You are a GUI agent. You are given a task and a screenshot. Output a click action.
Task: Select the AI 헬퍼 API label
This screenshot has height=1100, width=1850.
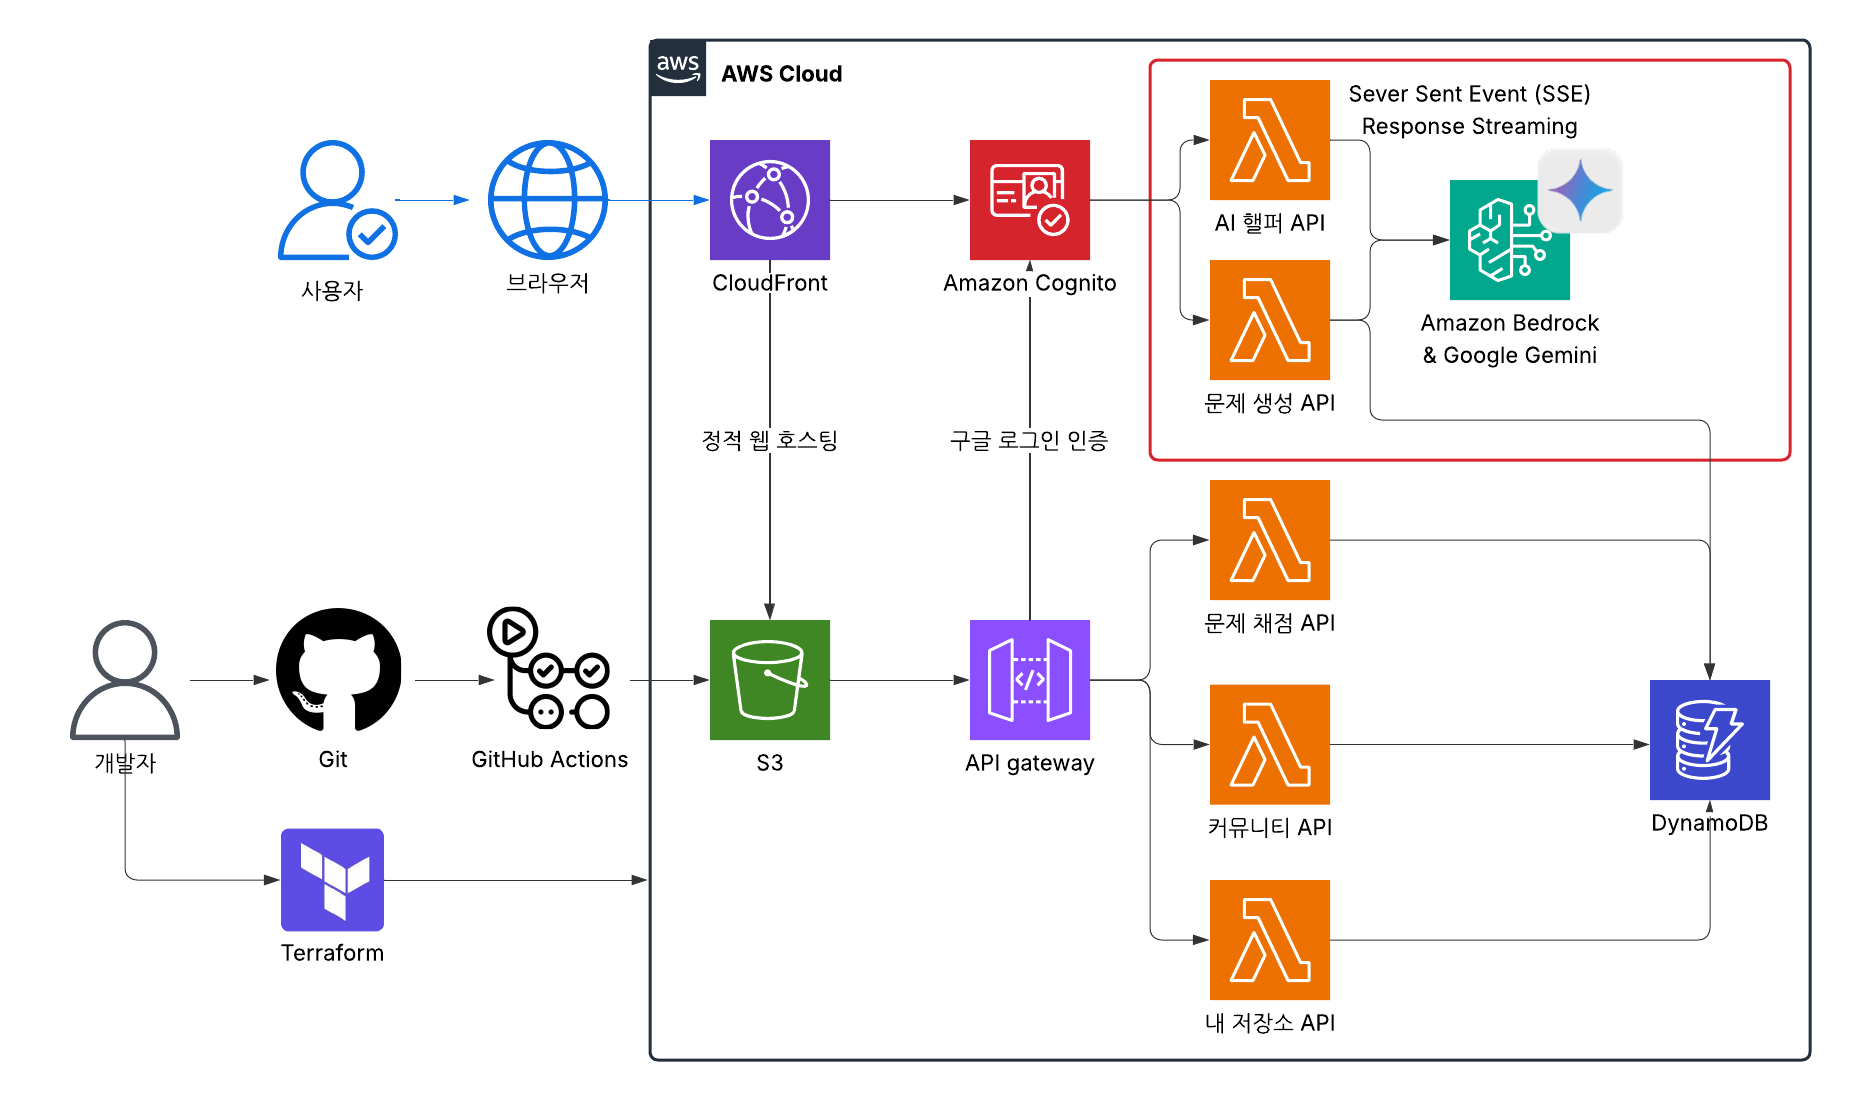1270,223
